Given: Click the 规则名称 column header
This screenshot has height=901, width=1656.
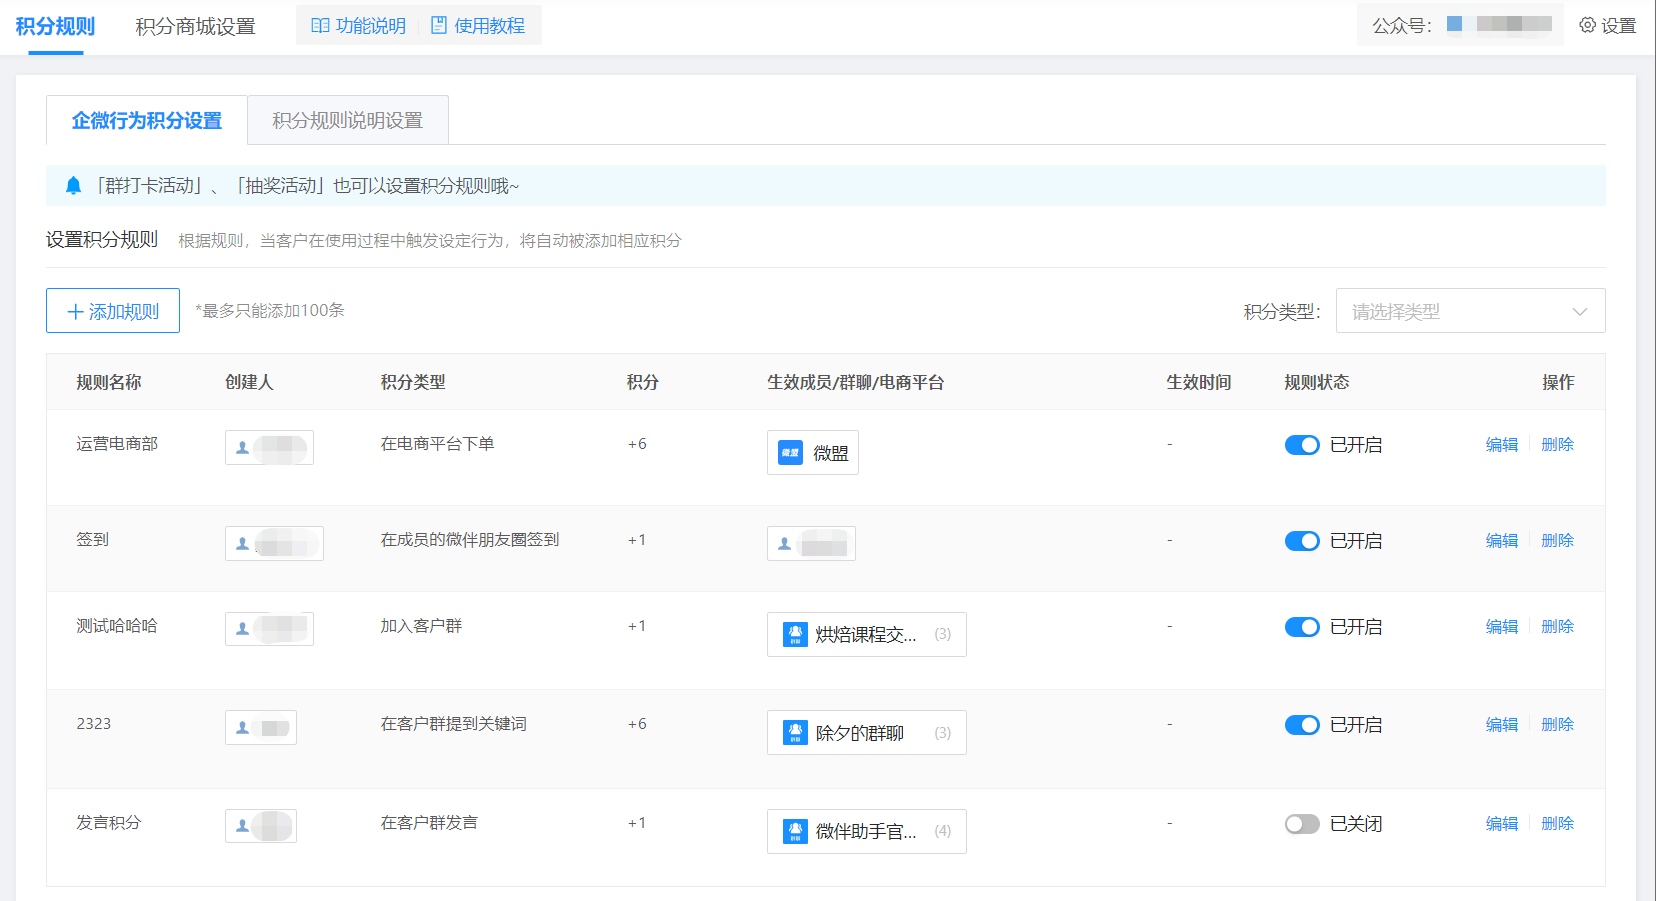Looking at the screenshot, I should pyautogui.click(x=109, y=382).
